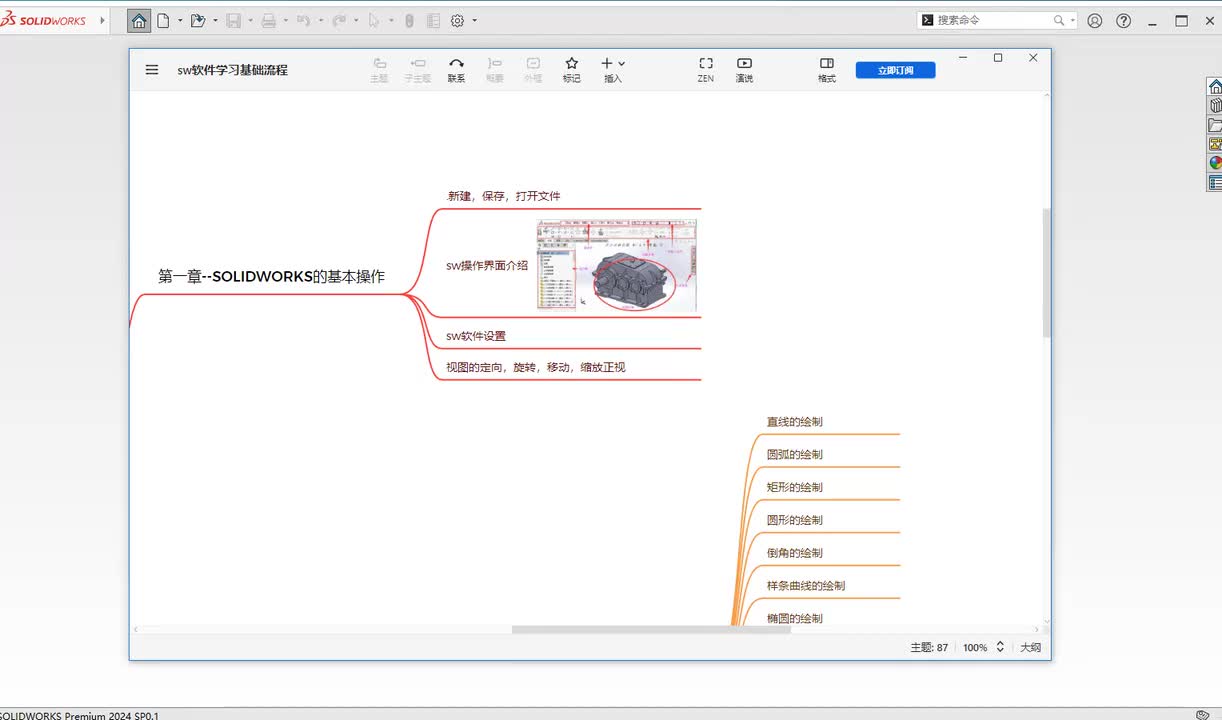The image size is (1222, 720).
Task: Switch to 大纲 outline view
Action: (x=1030, y=648)
